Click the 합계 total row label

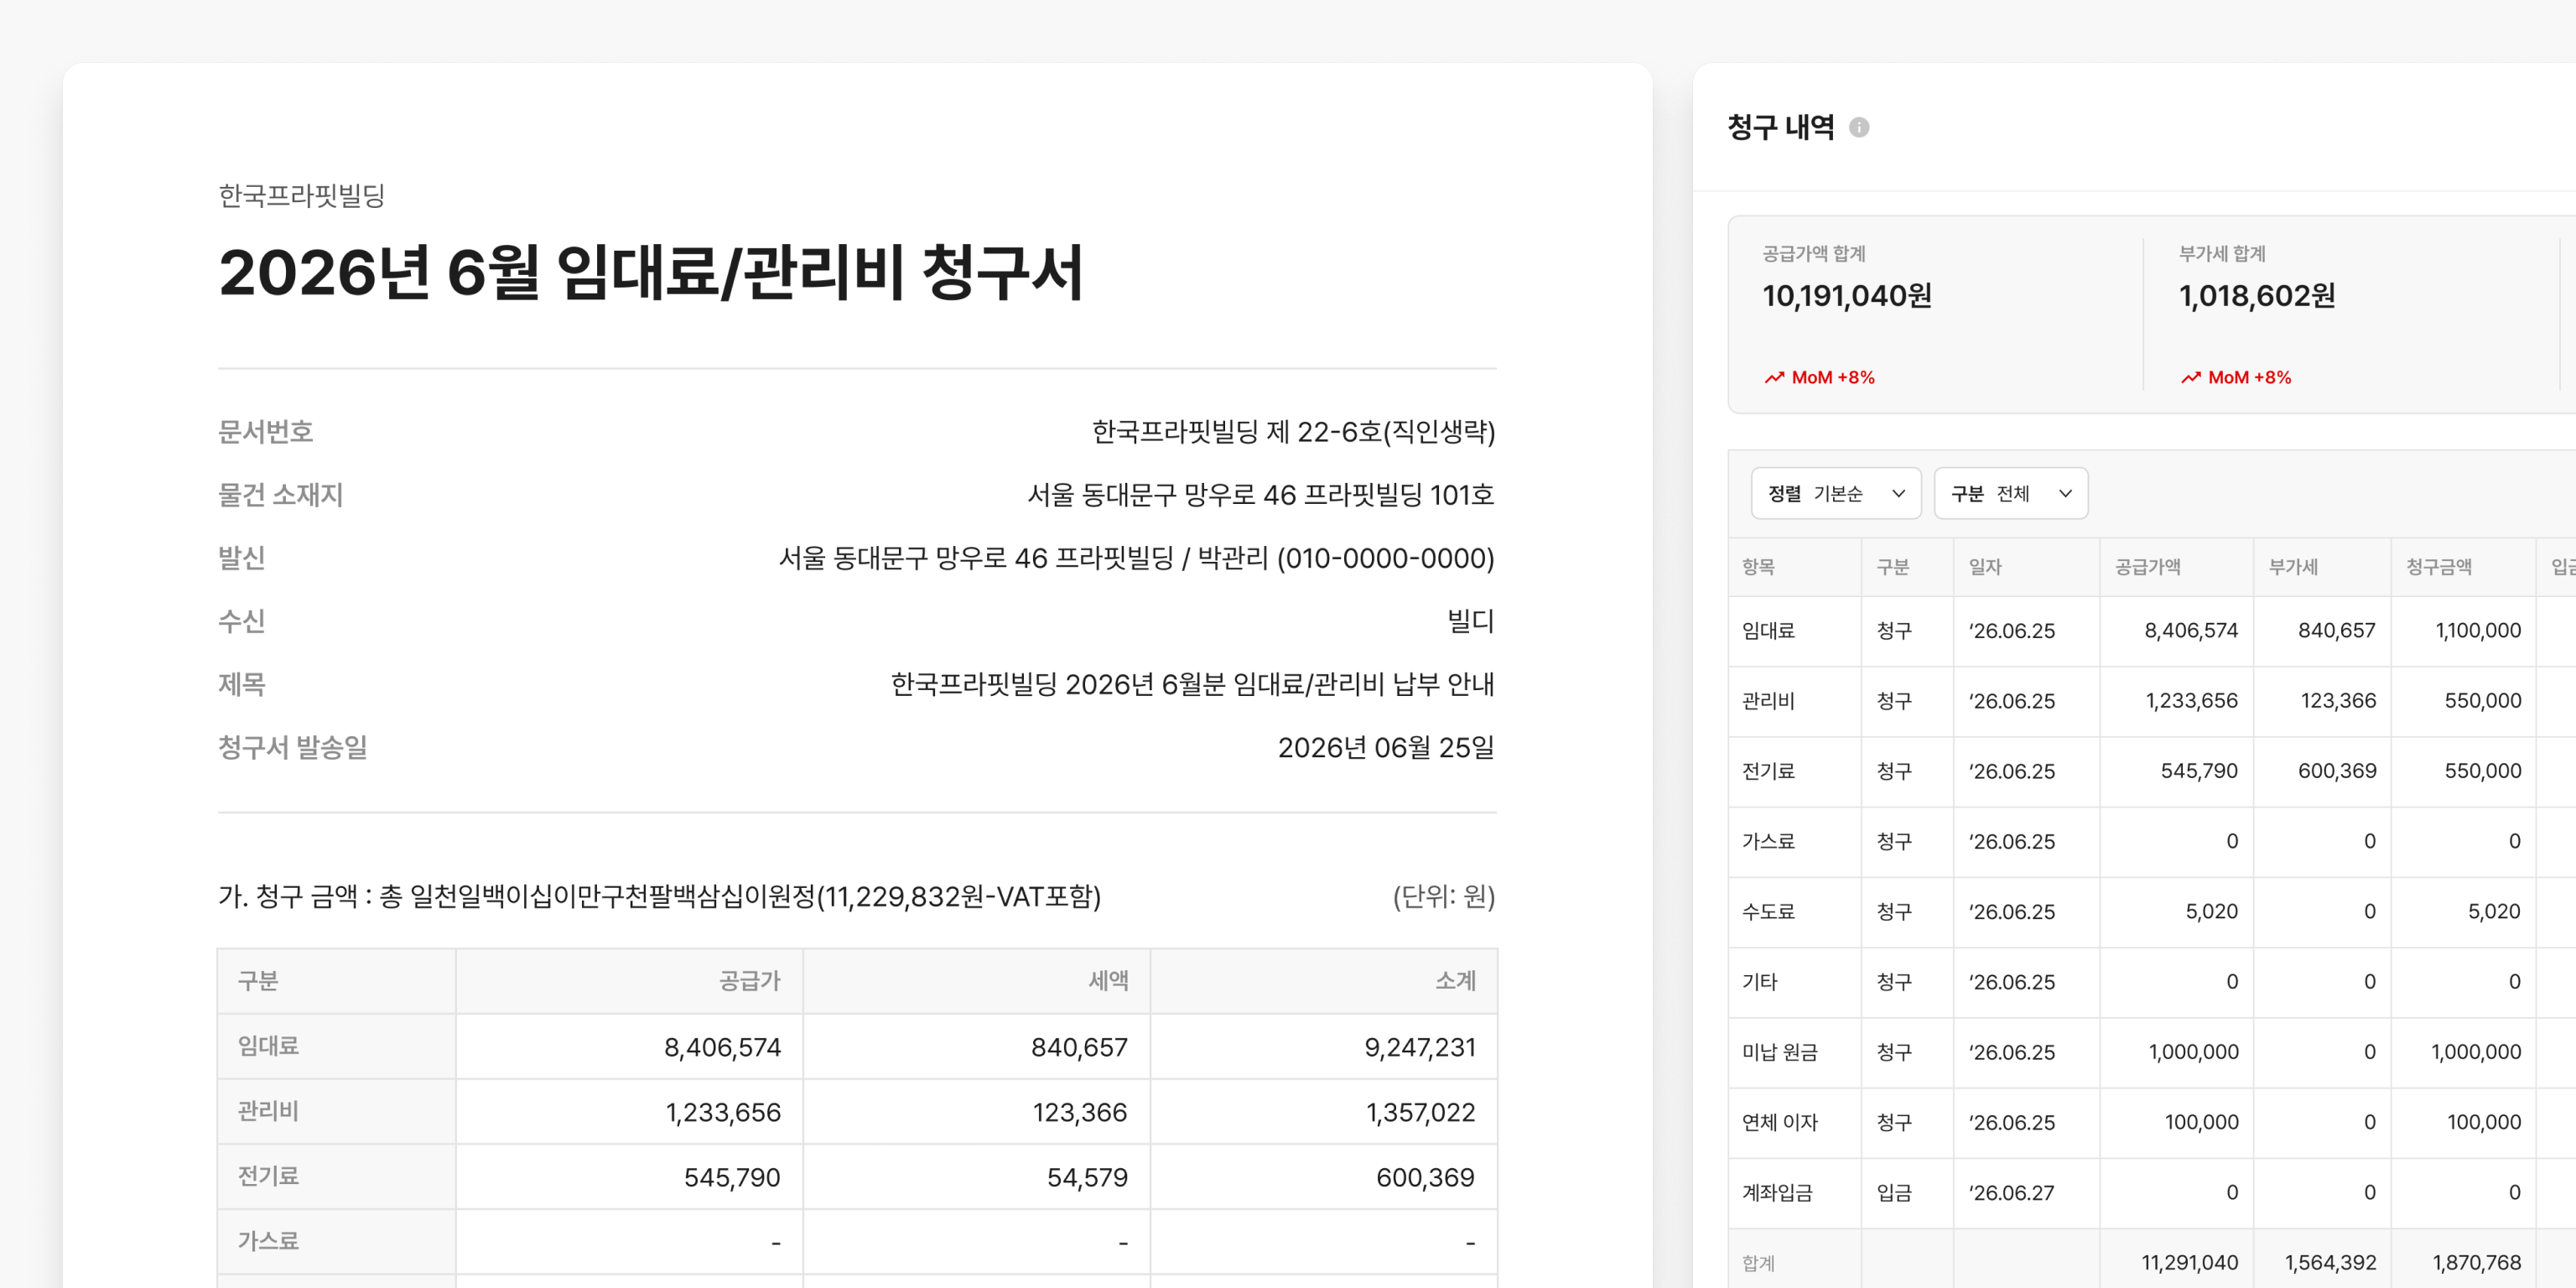(x=1759, y=1263)
